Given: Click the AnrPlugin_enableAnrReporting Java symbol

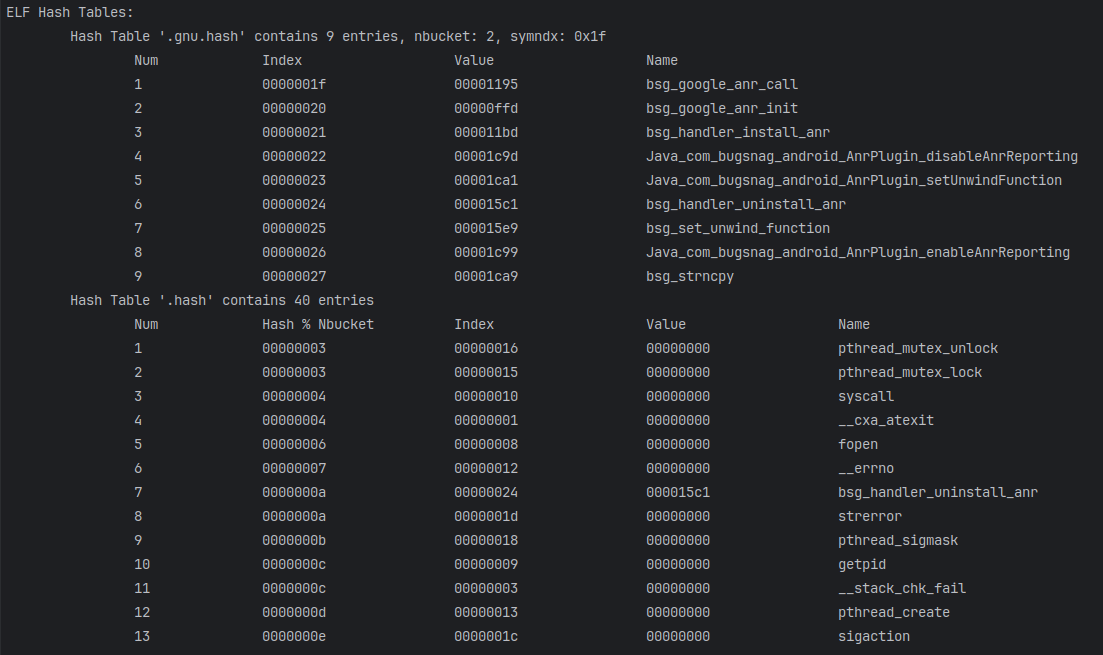Looking at the screenshot, I should coord(858,252).
